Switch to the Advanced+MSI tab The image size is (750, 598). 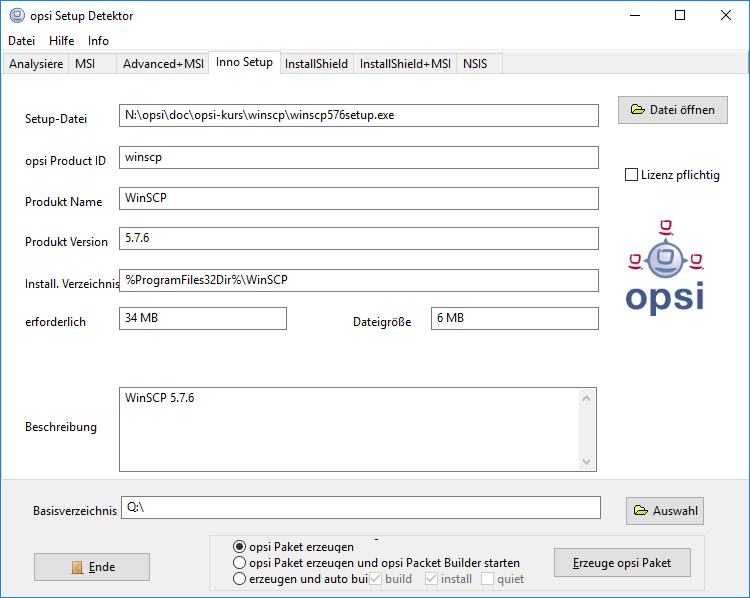[x=163, y=64]
